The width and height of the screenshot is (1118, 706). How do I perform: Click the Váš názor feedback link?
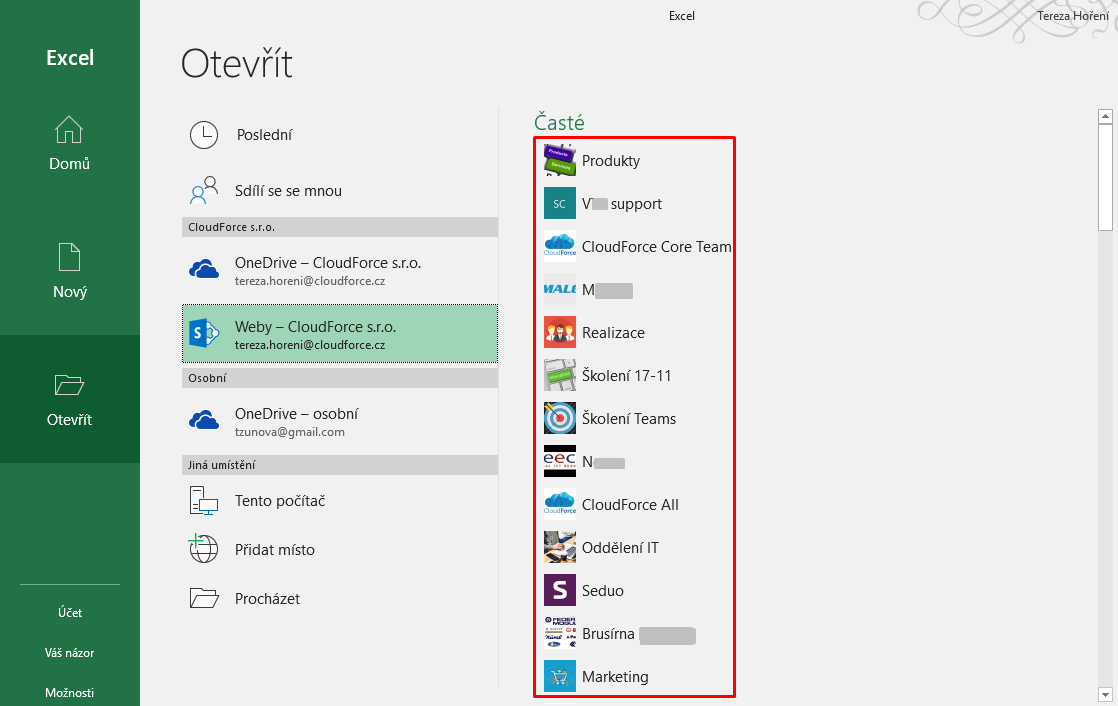click(69, 652)
